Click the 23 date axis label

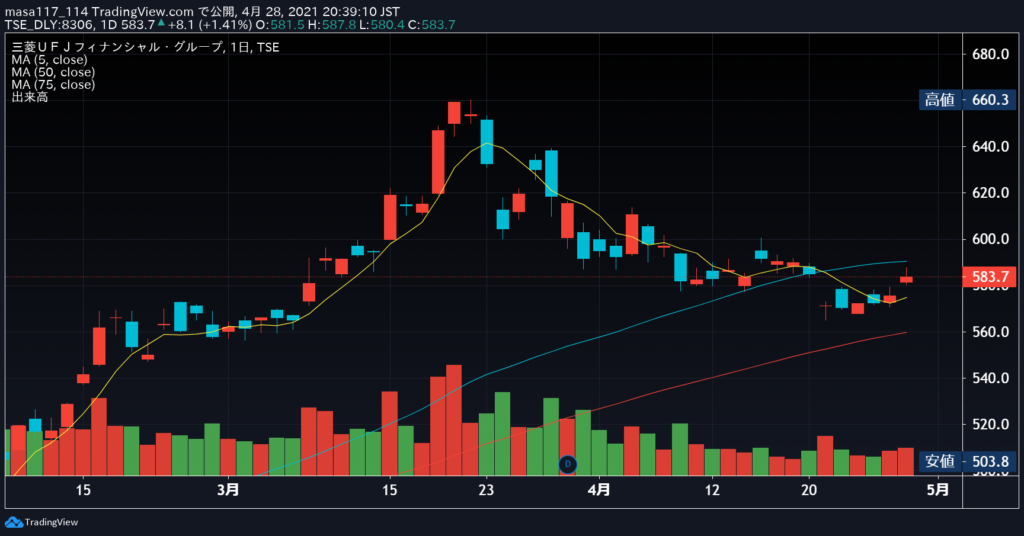(486, 490)
